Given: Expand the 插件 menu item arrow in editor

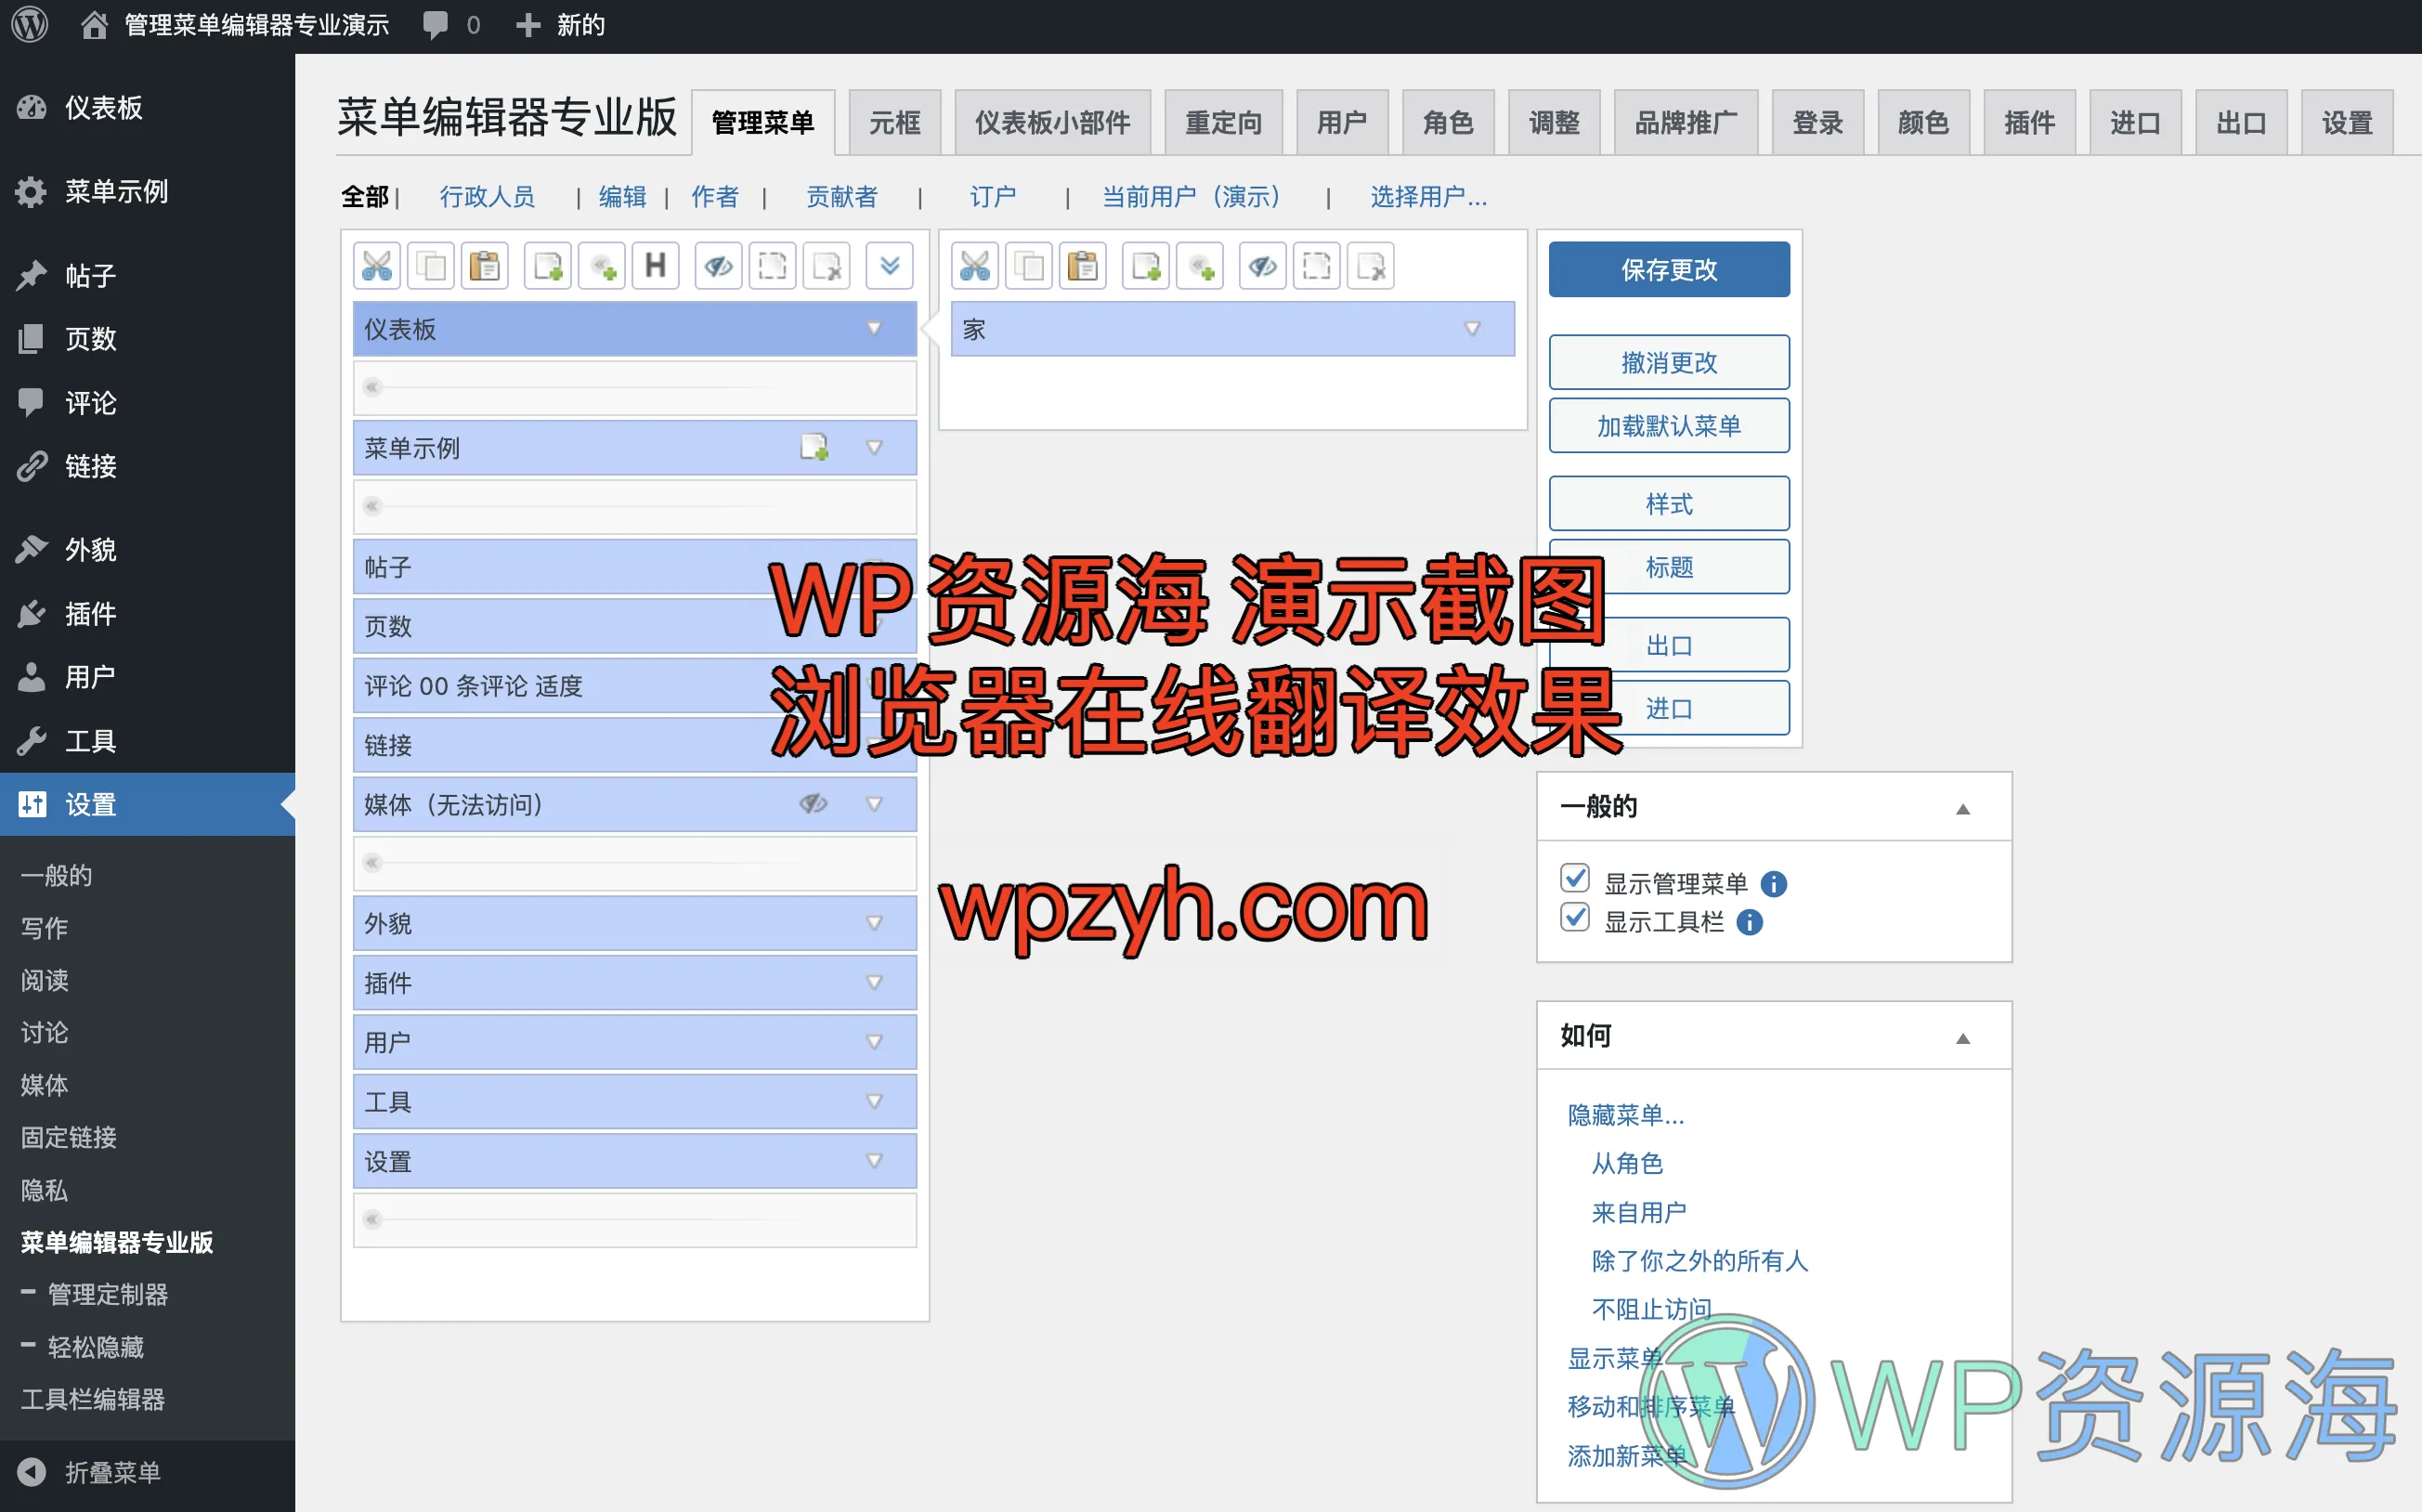Looking at the screenshot, I should point(874,983).
